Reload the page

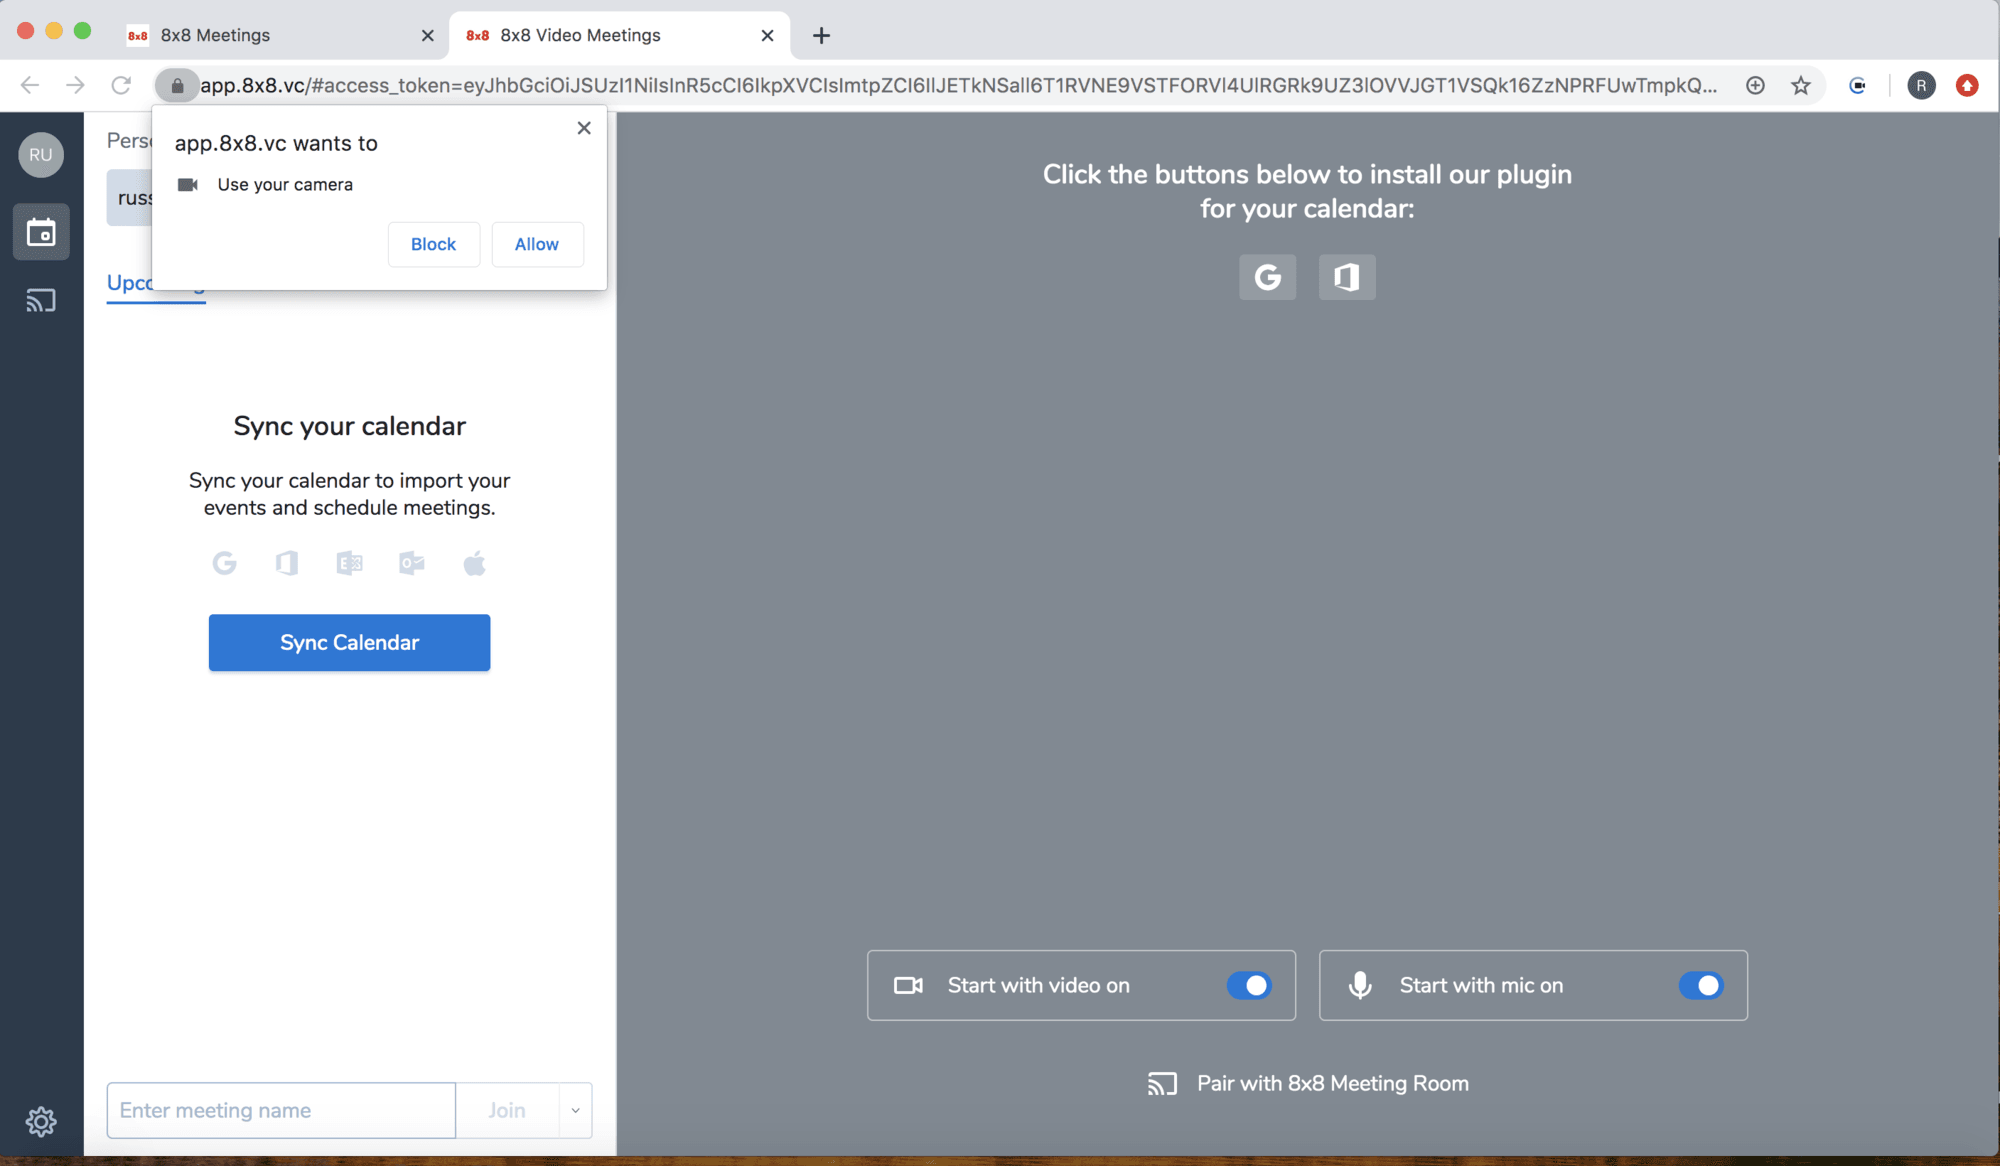tap(121, 86)
